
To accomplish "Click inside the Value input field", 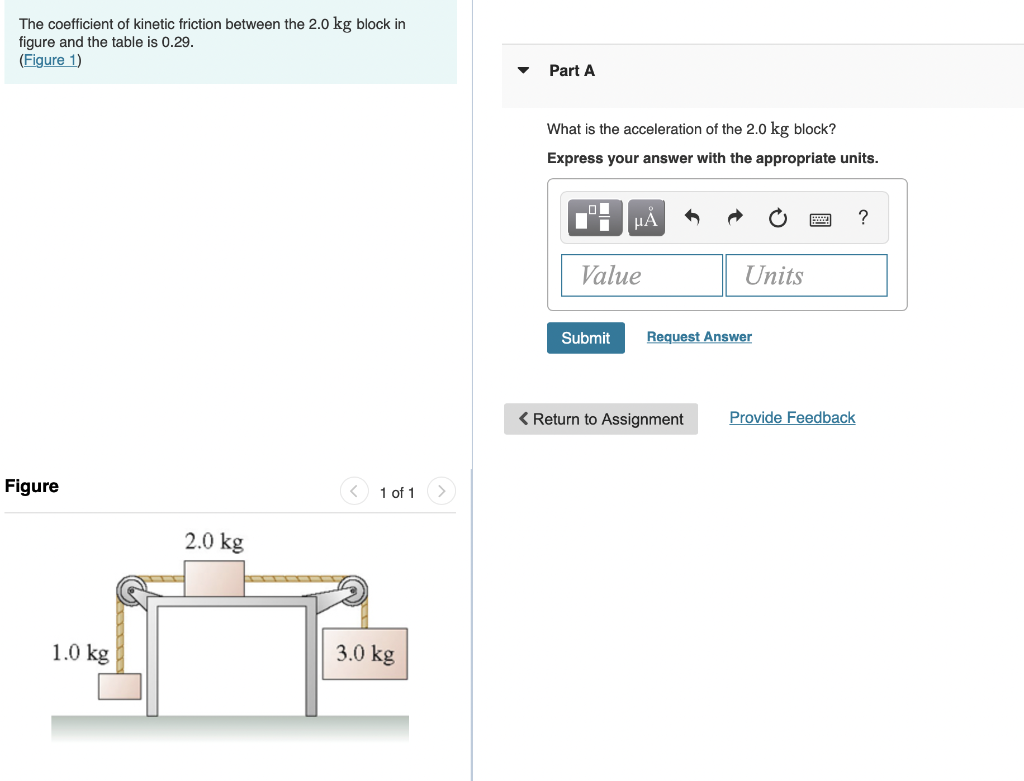I will point(641,275).
